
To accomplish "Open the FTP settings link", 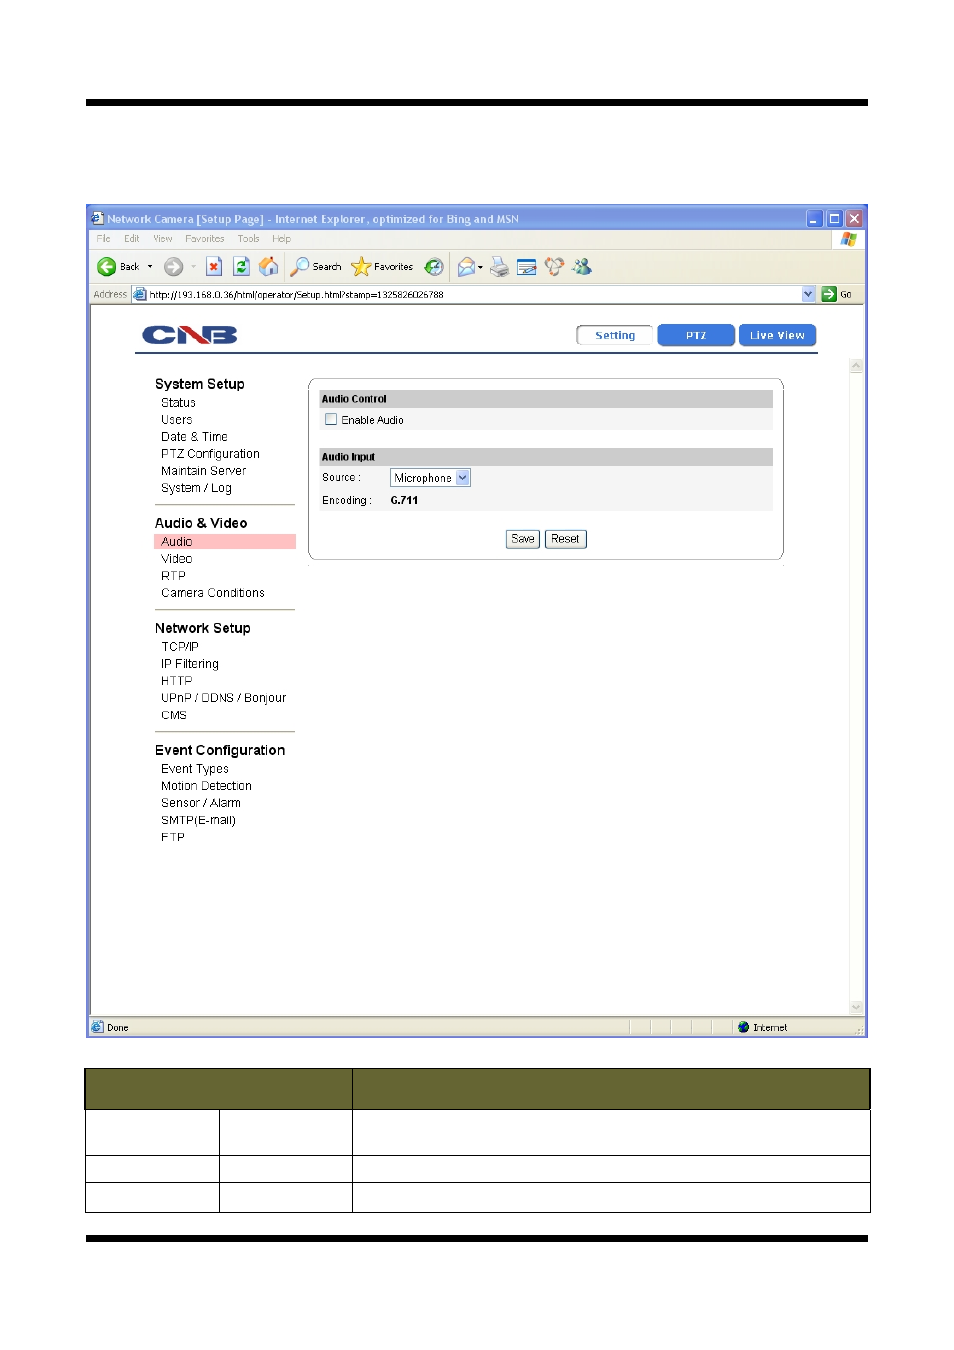I will (x=173, y=837).
